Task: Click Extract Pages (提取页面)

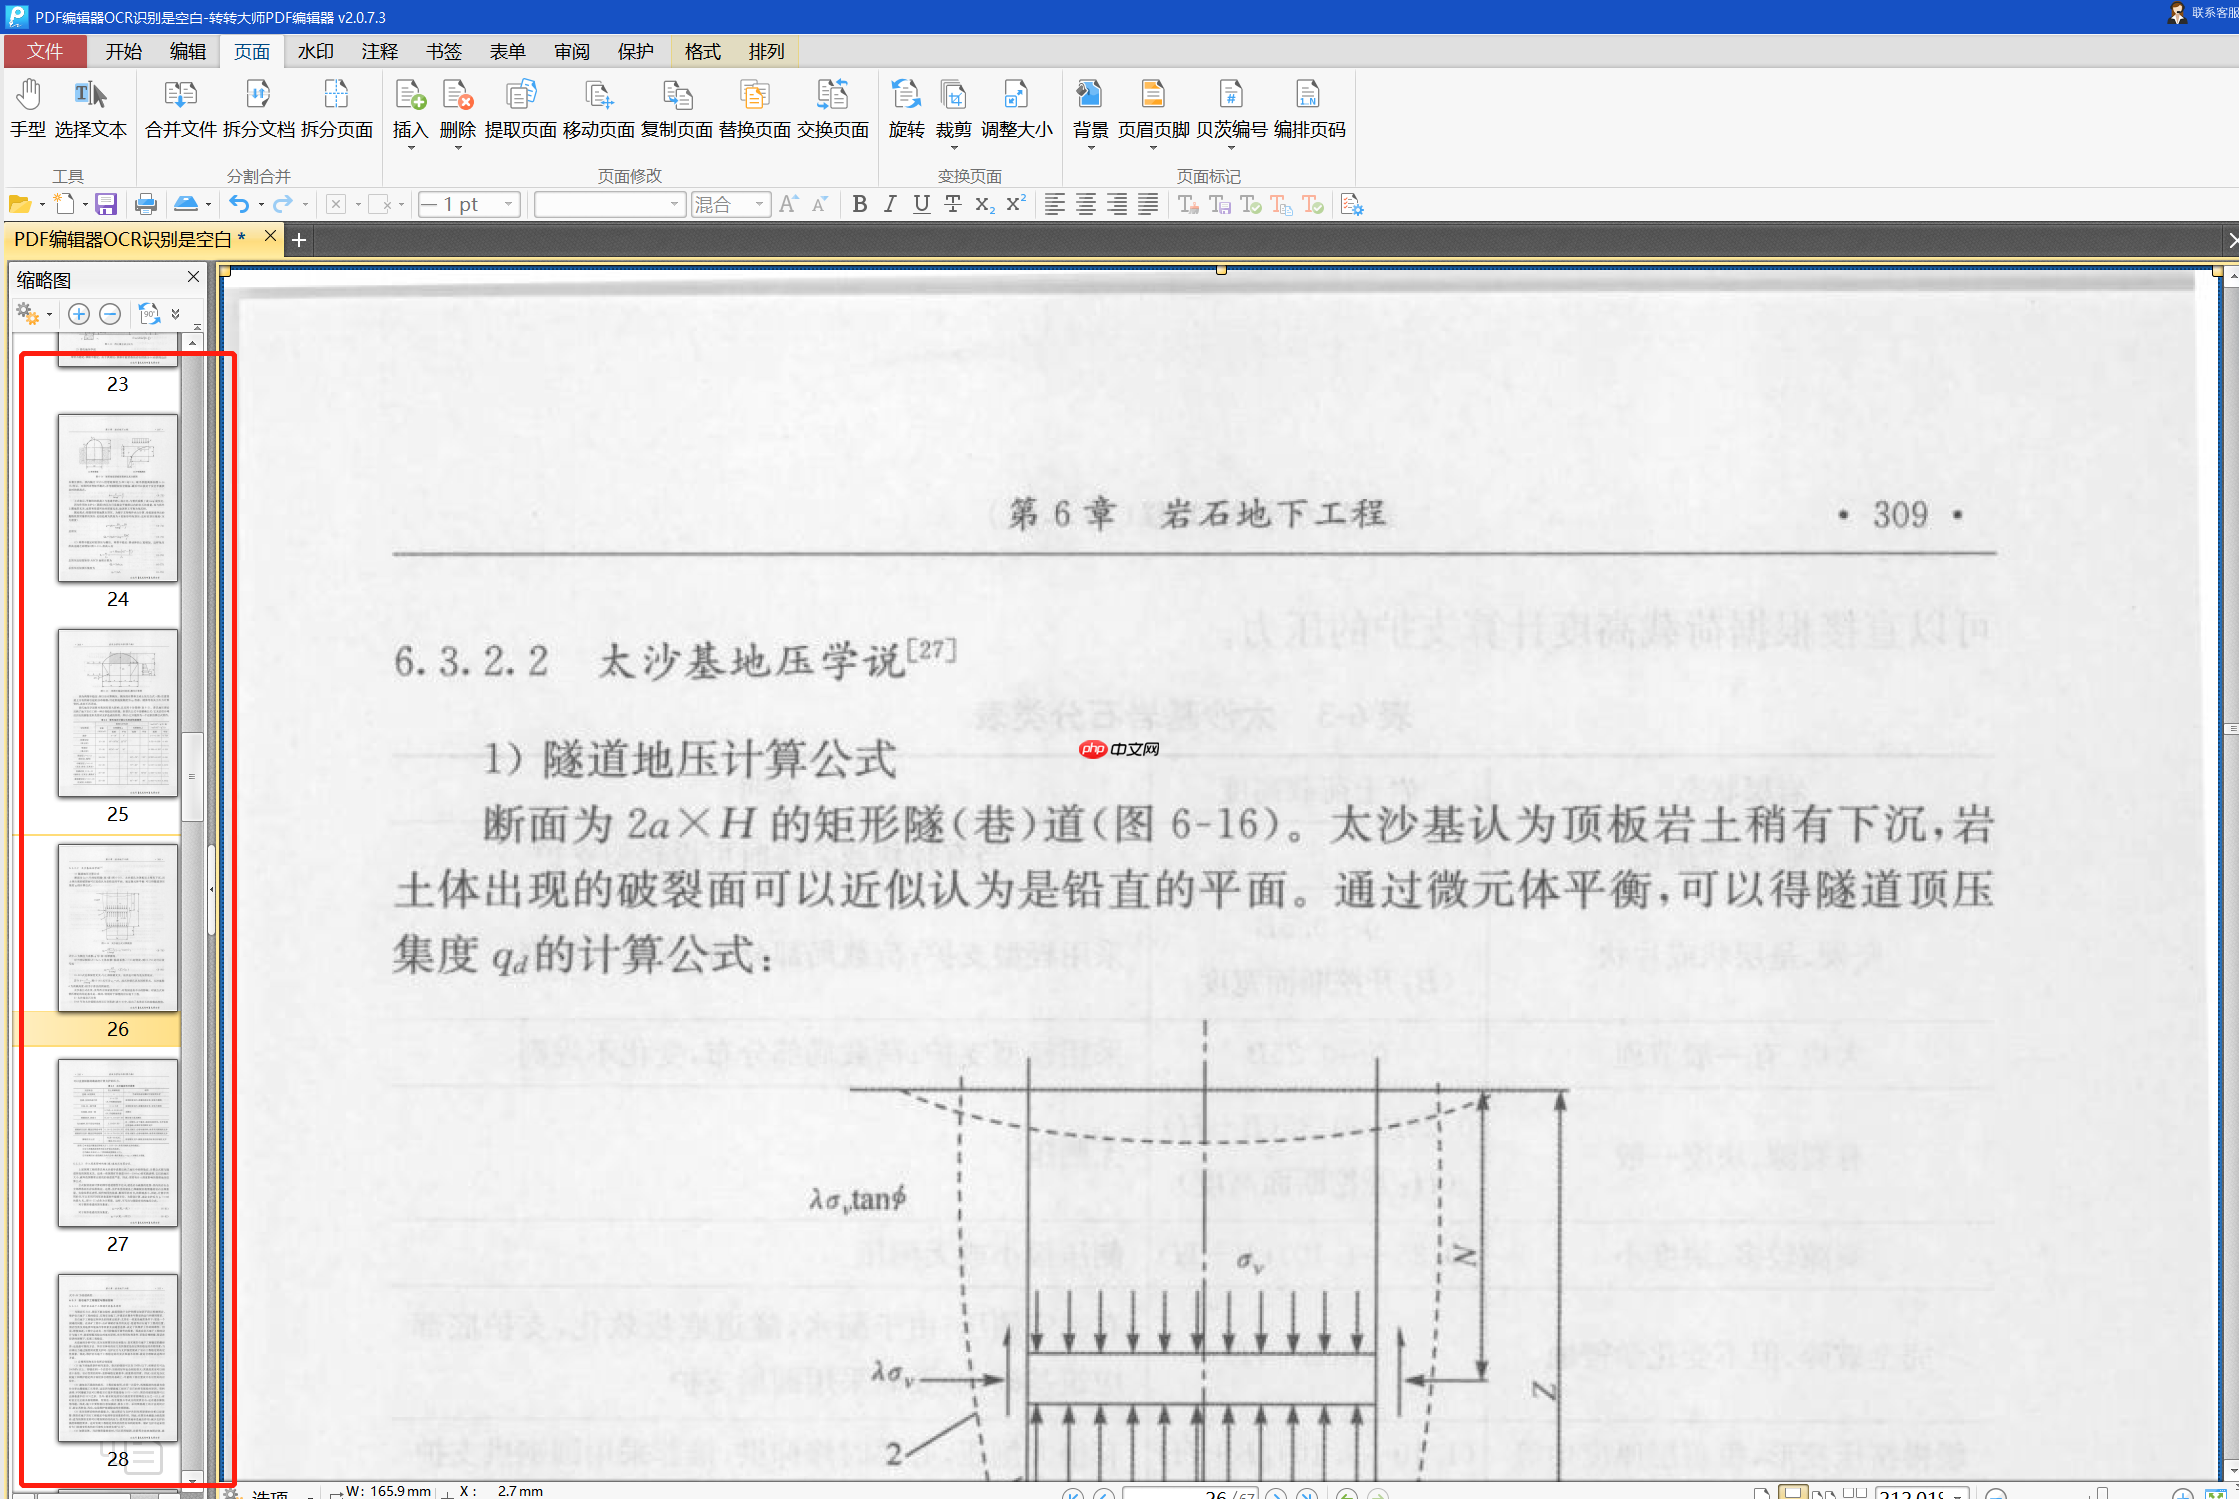Action: pos(520,109)
